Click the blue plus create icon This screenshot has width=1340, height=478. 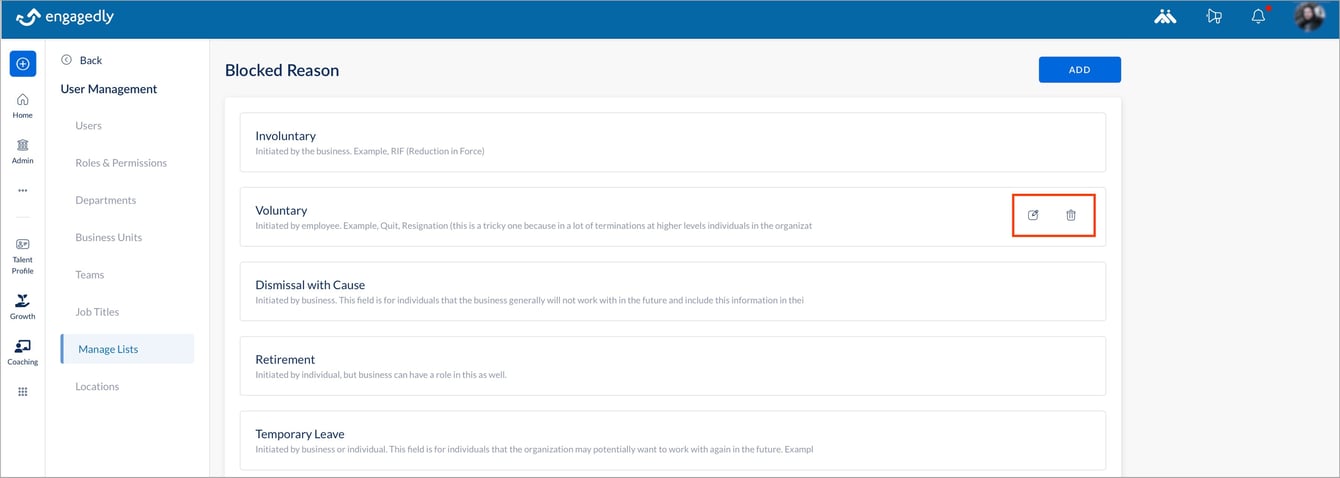(23, 64)
